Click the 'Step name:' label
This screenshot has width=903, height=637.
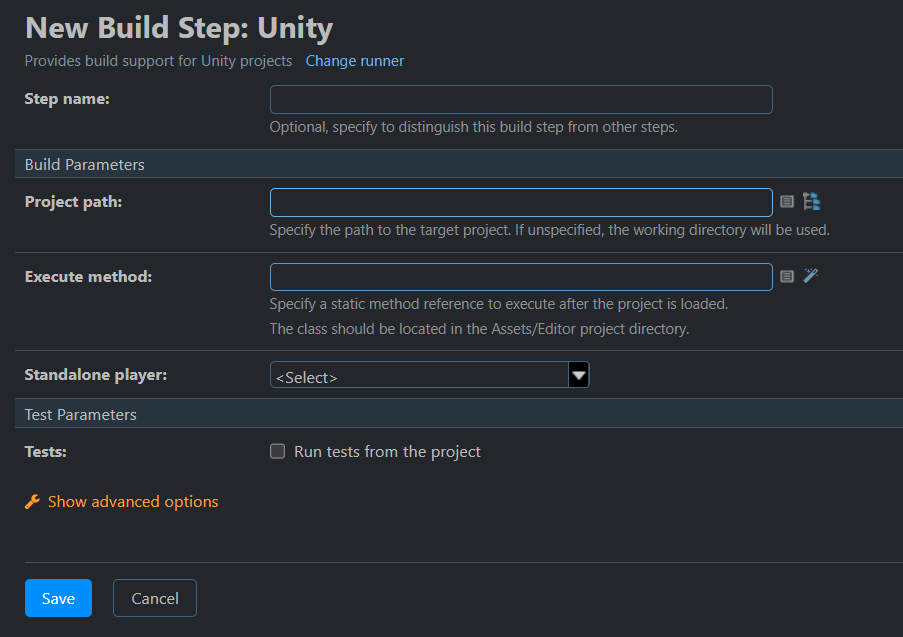67,99
